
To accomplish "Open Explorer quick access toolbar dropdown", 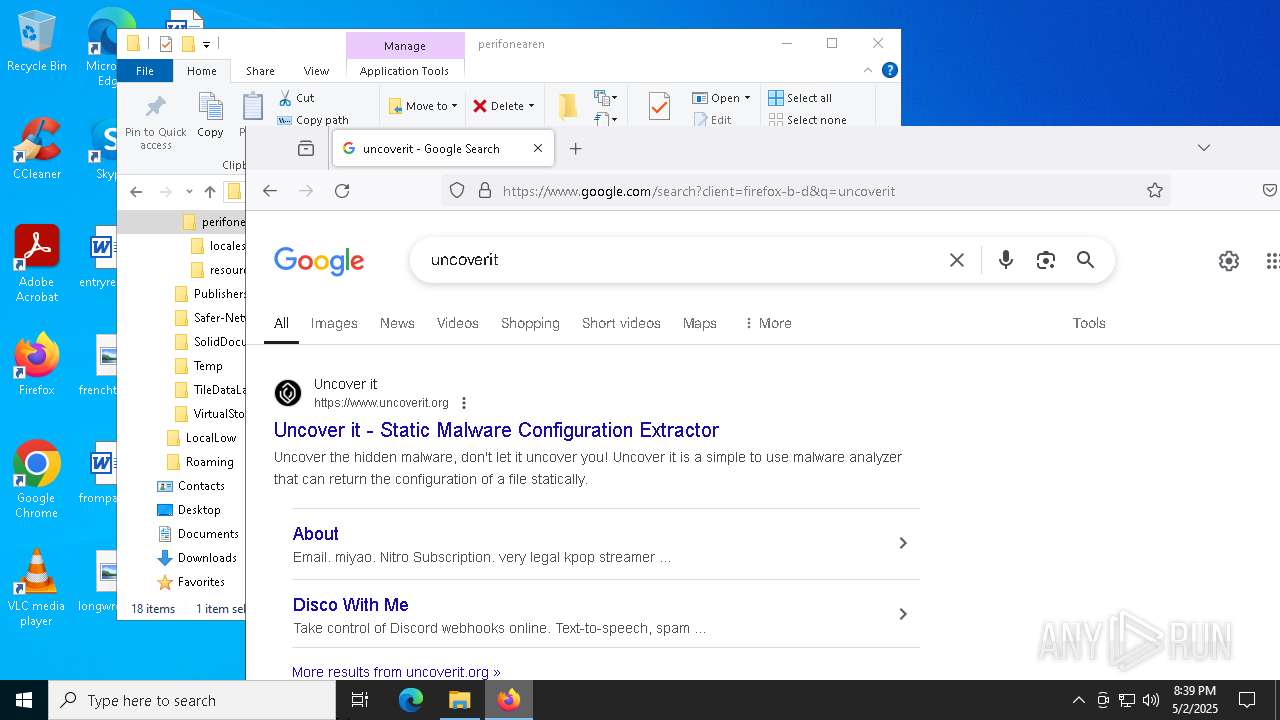I will tap(206, 44).
